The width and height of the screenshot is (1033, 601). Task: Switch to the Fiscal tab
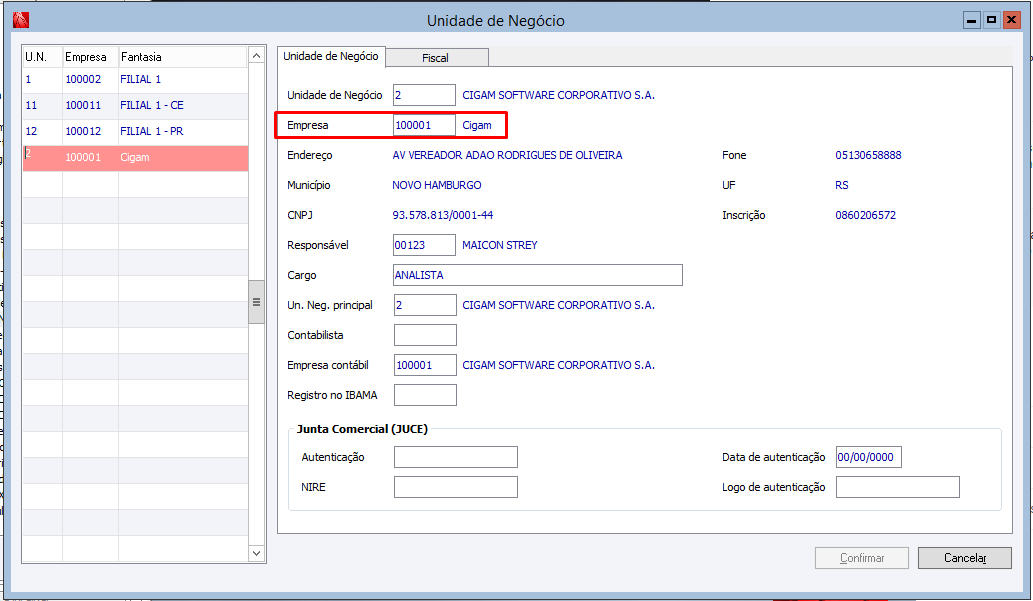click(x=437, y=58)
